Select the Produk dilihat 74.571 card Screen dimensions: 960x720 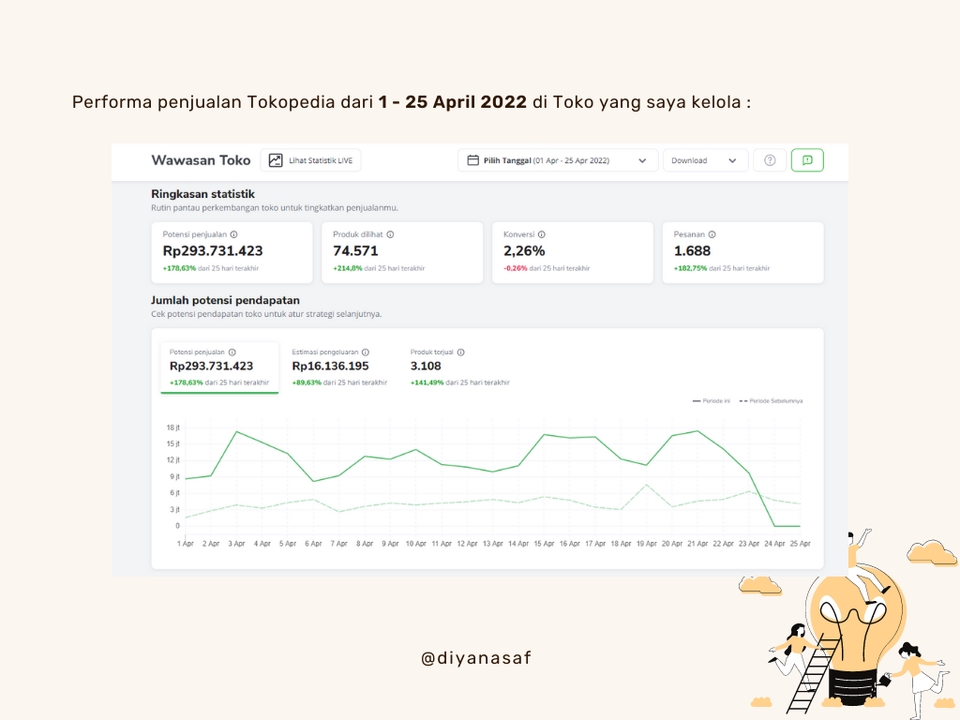(402, 252)
